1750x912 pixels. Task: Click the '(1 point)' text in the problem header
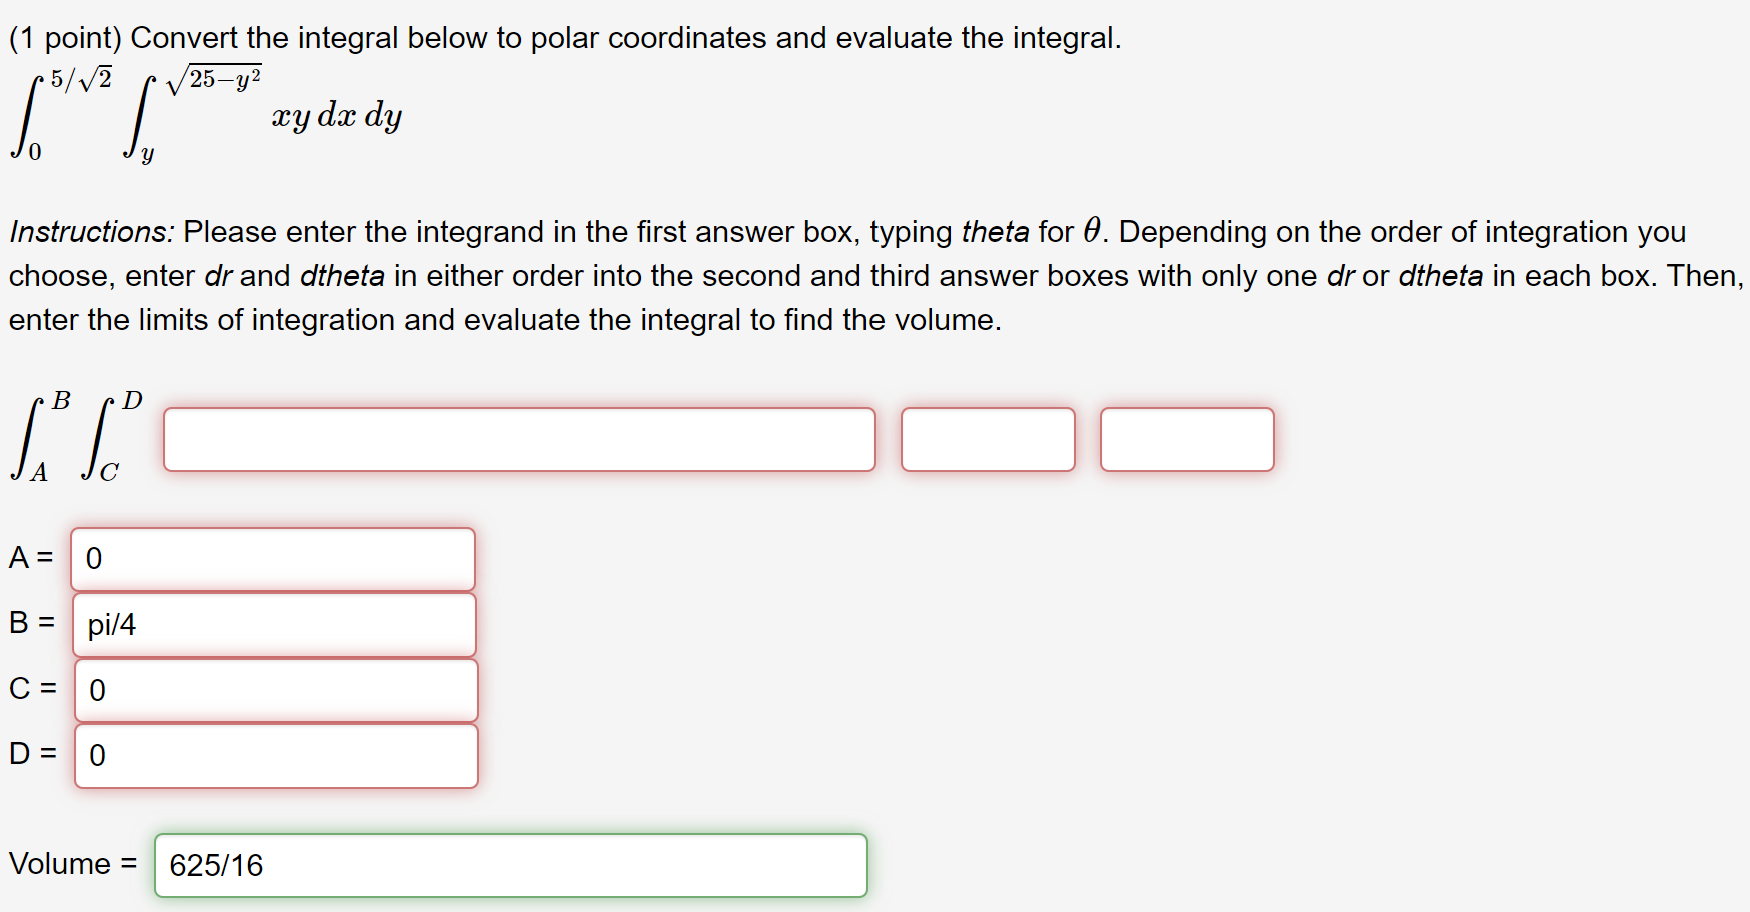[x=65, y=38]
